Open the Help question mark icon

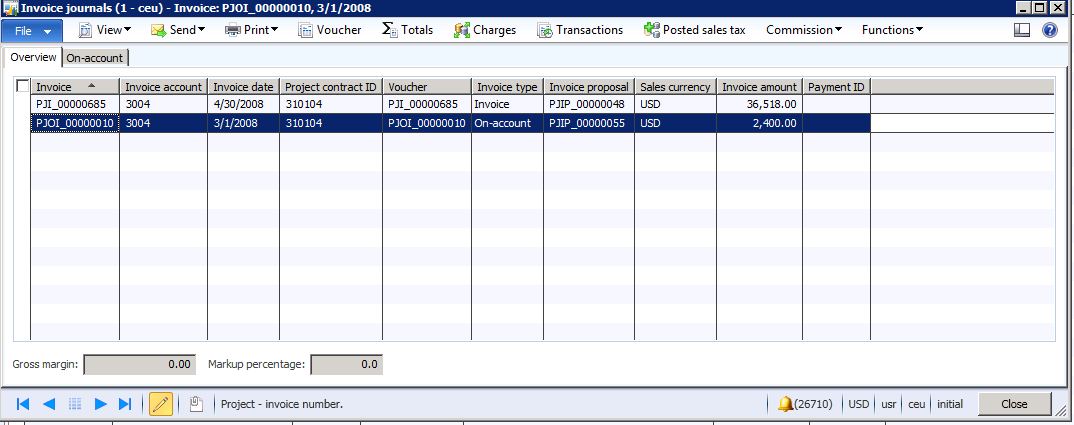[1049, 30]
